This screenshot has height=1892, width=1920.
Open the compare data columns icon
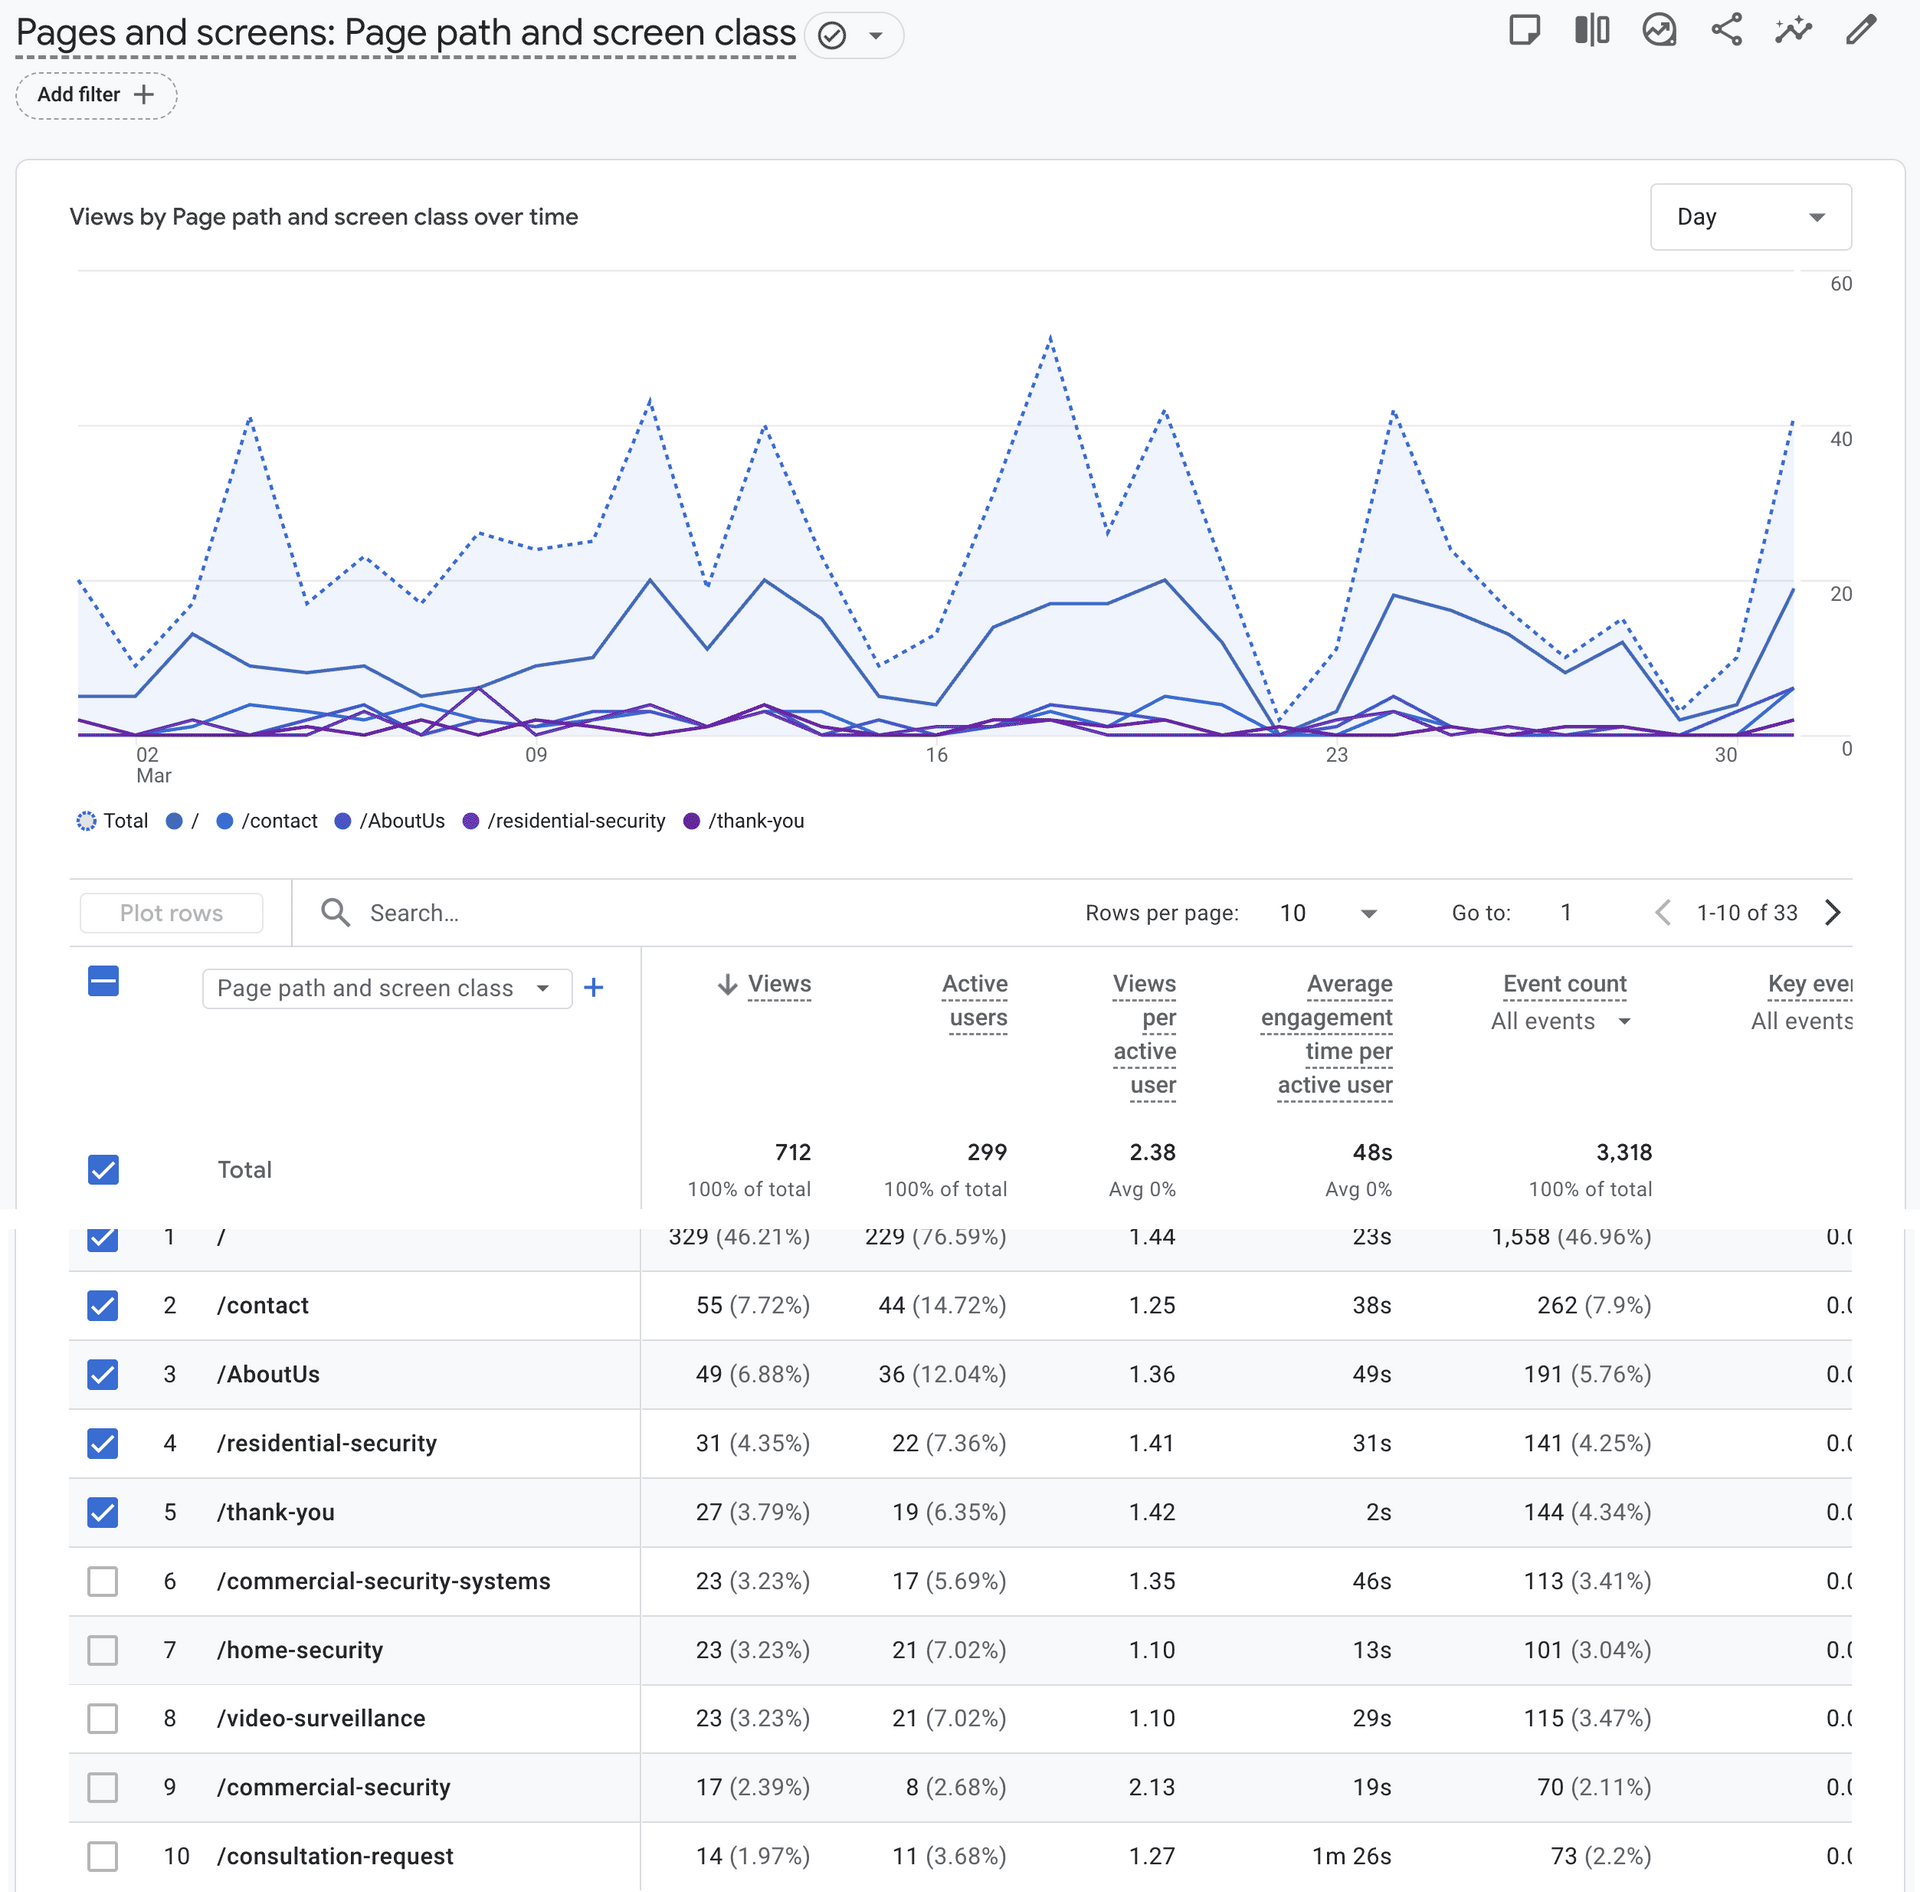(1591, 30)
